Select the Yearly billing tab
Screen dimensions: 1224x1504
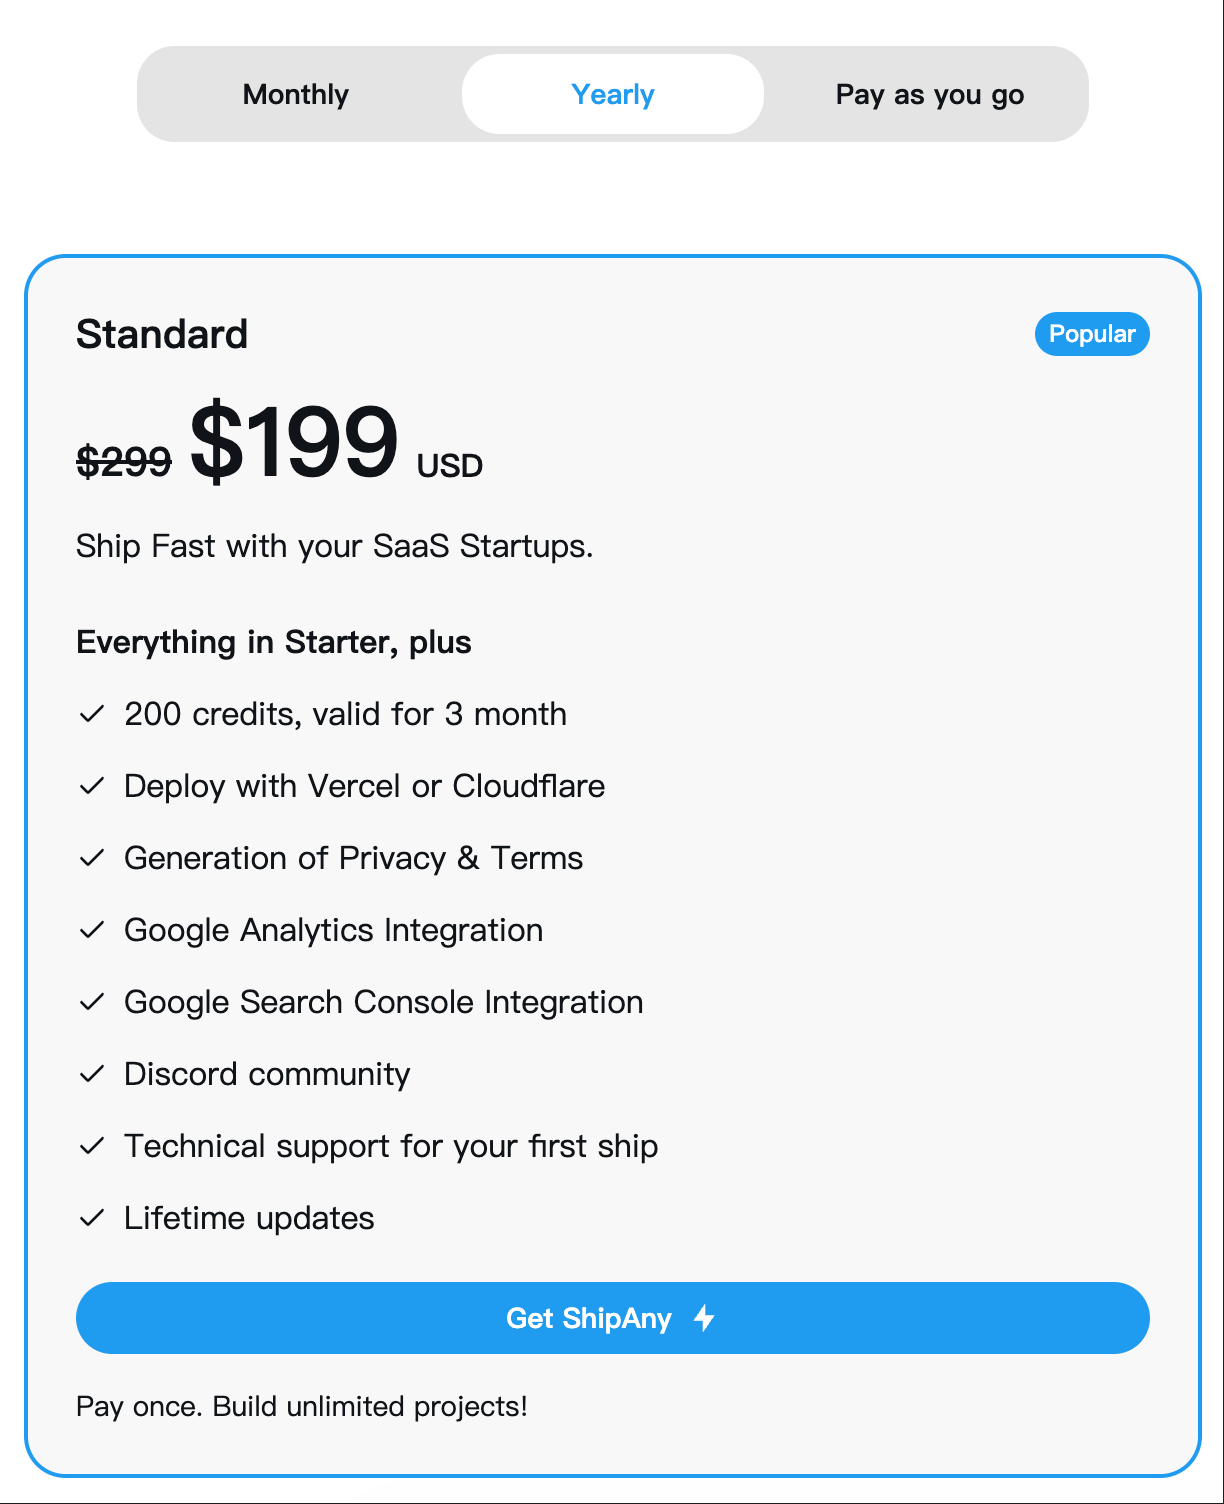pyautogui.click(x=612, y=94)
